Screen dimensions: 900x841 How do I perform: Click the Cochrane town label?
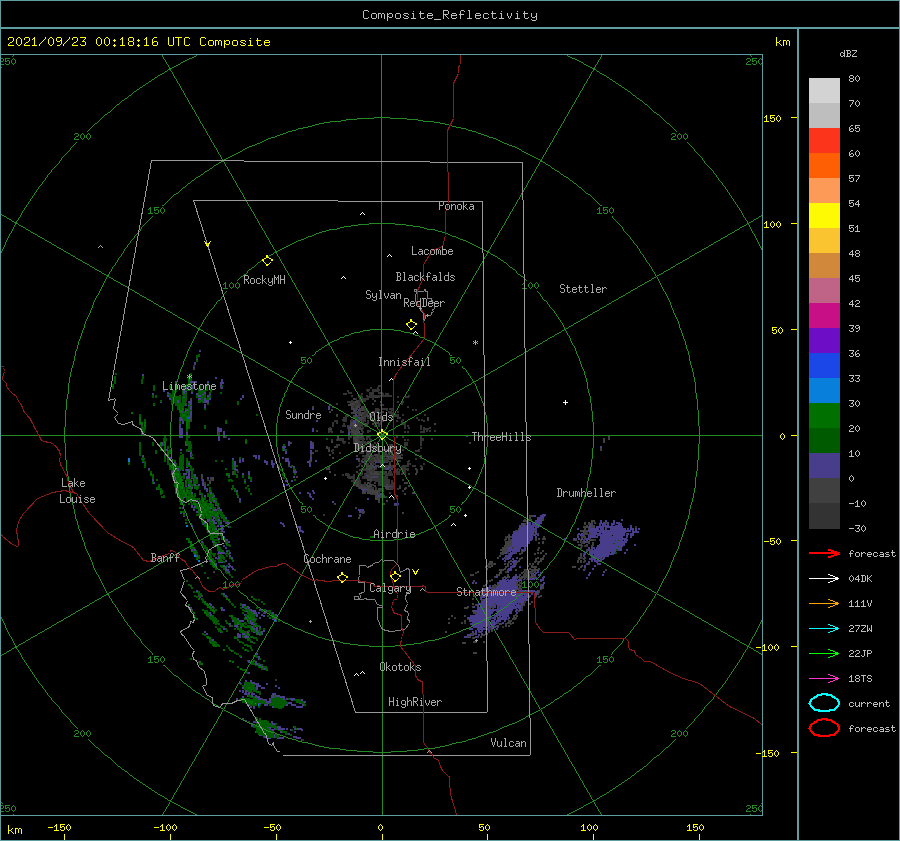[327, 559]
